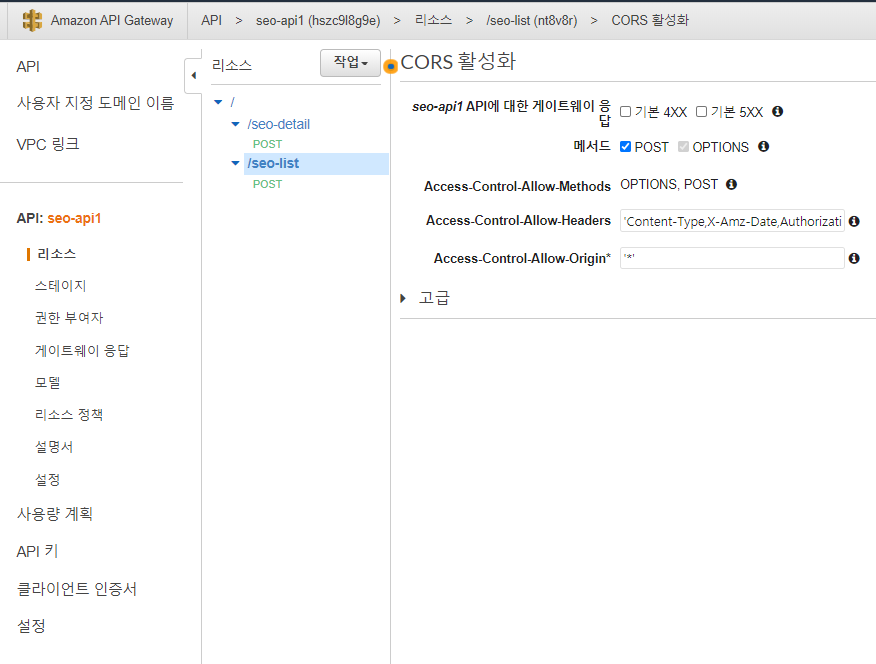Click the Access-Control-Allow-Headers input field

tap(732, 221)
